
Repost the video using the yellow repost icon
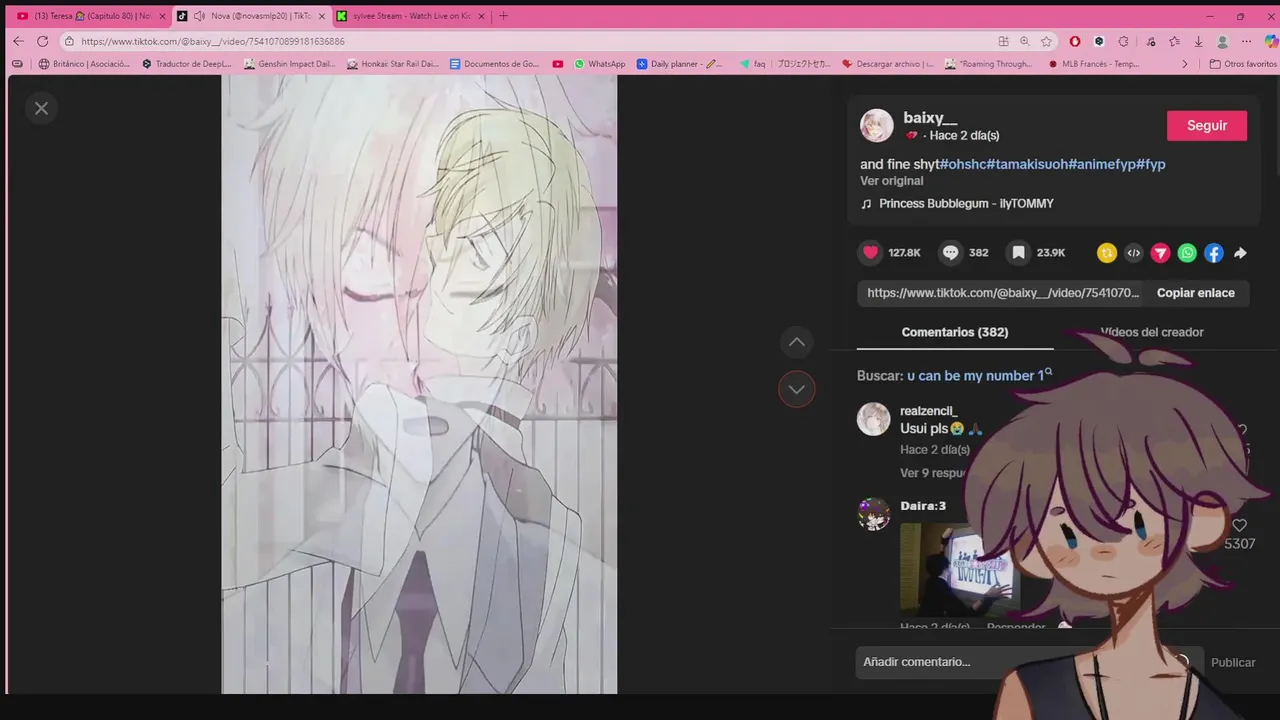1107,253
